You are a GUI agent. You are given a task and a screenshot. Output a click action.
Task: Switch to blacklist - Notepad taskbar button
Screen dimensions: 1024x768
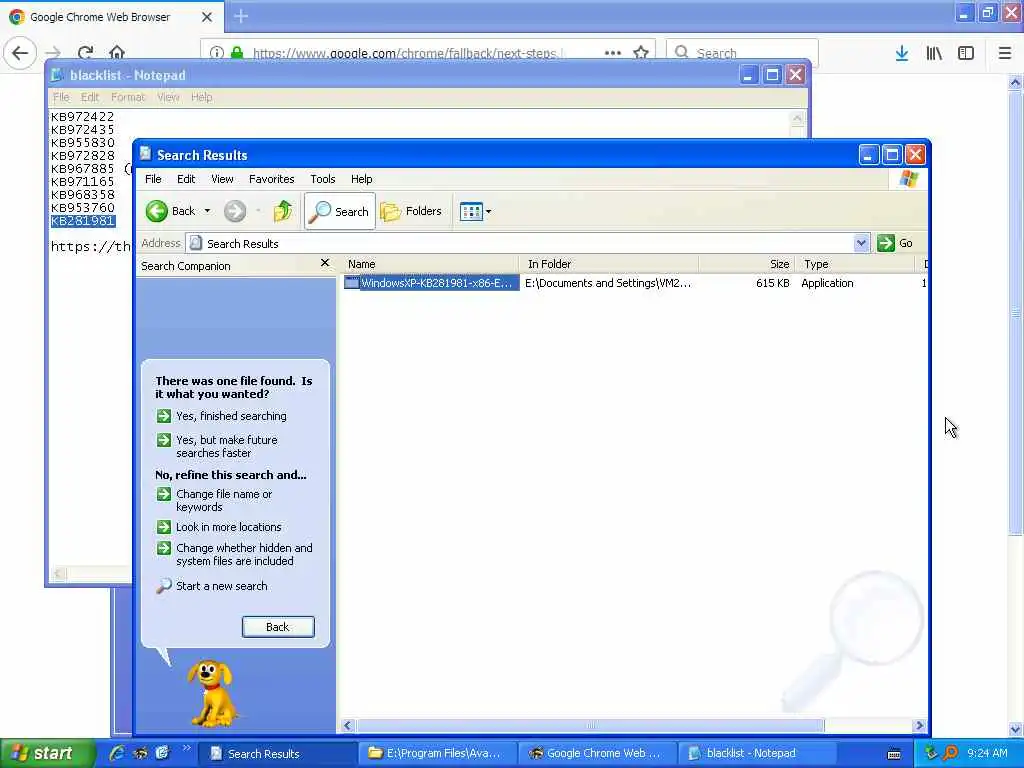pyautogui.click(x=756, y=753)
